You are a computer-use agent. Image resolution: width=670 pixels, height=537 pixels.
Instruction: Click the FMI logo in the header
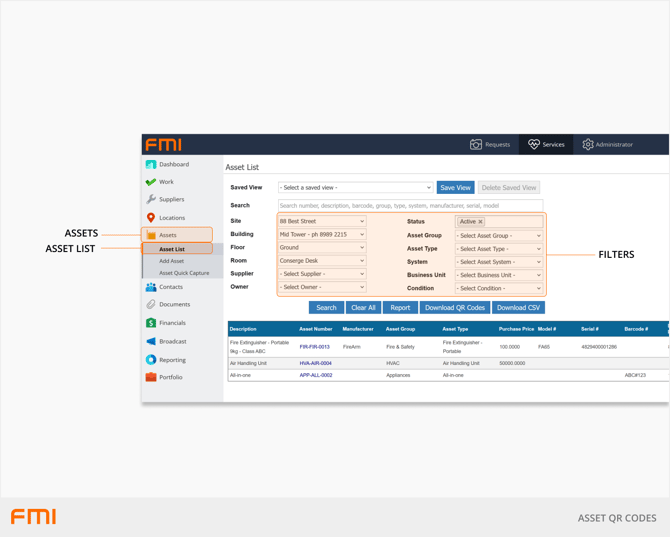coord(164,145)
